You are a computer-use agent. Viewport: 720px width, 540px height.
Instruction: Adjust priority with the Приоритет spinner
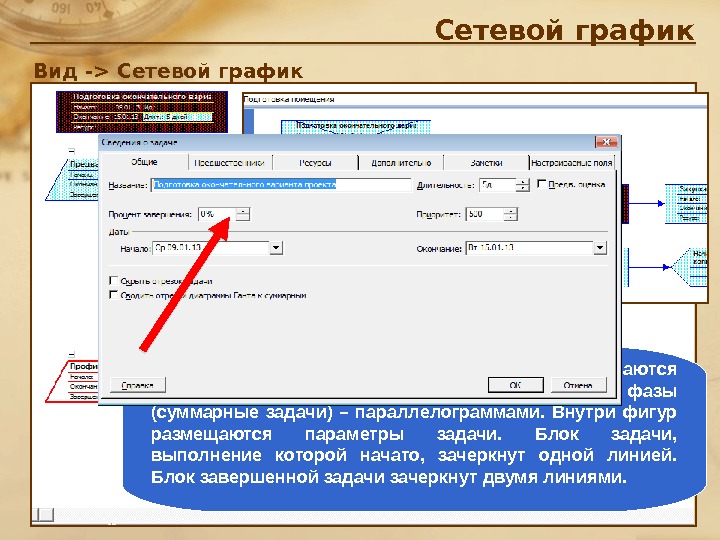[x=510, y=214]
